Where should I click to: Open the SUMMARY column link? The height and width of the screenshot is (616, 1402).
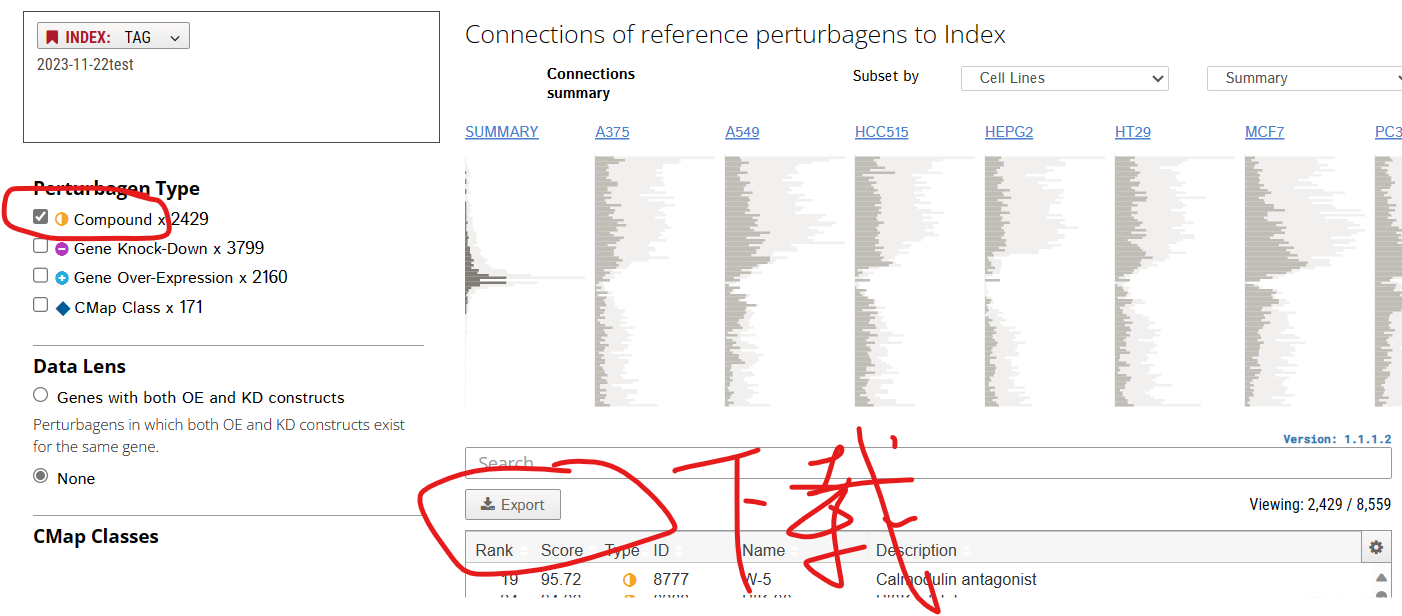(502, 132)
